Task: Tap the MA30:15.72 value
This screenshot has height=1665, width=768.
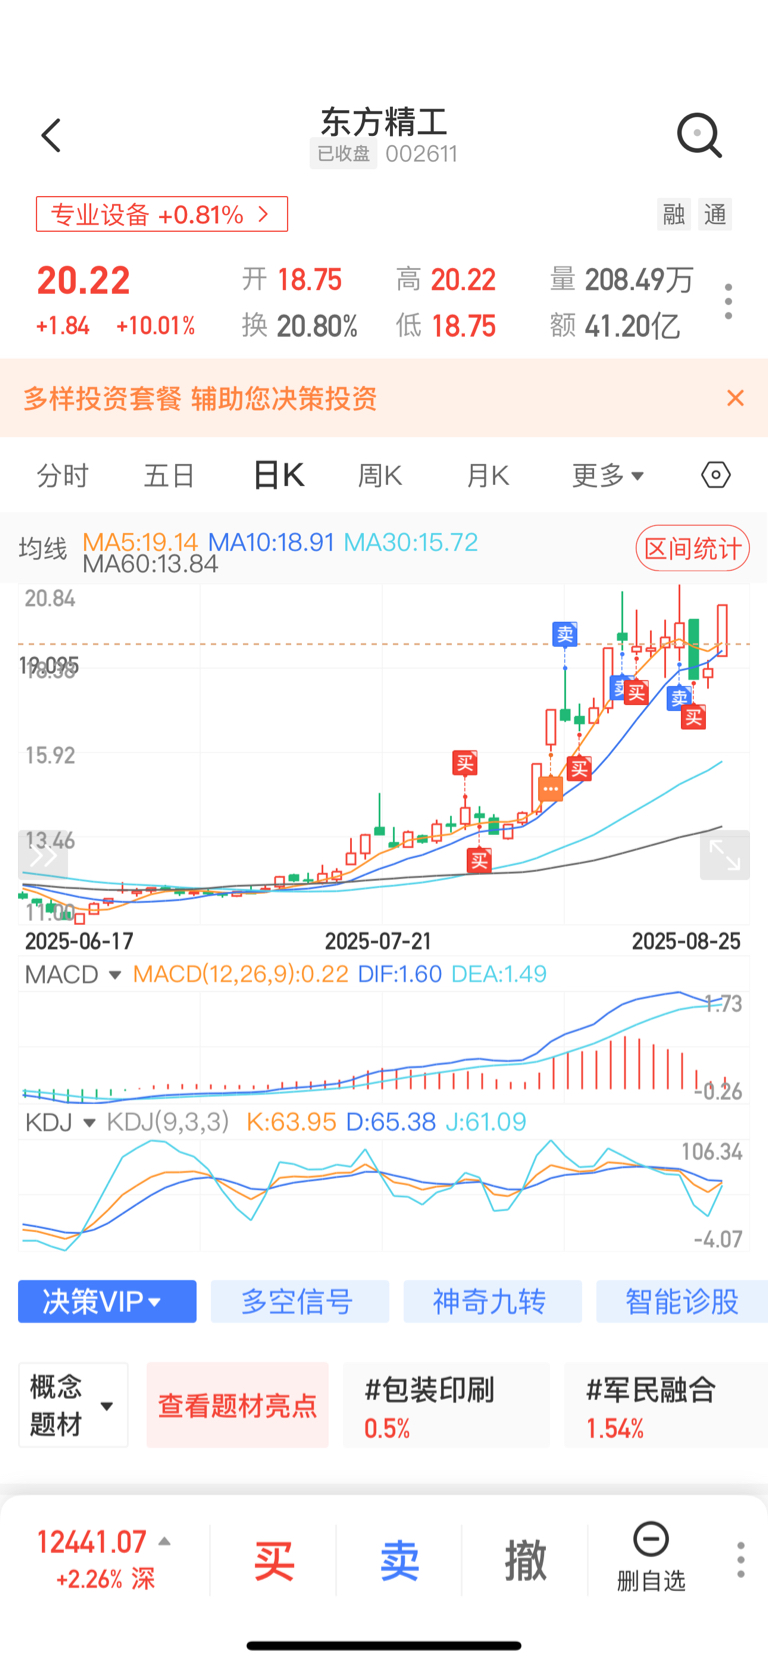Action: click(411, 542)
